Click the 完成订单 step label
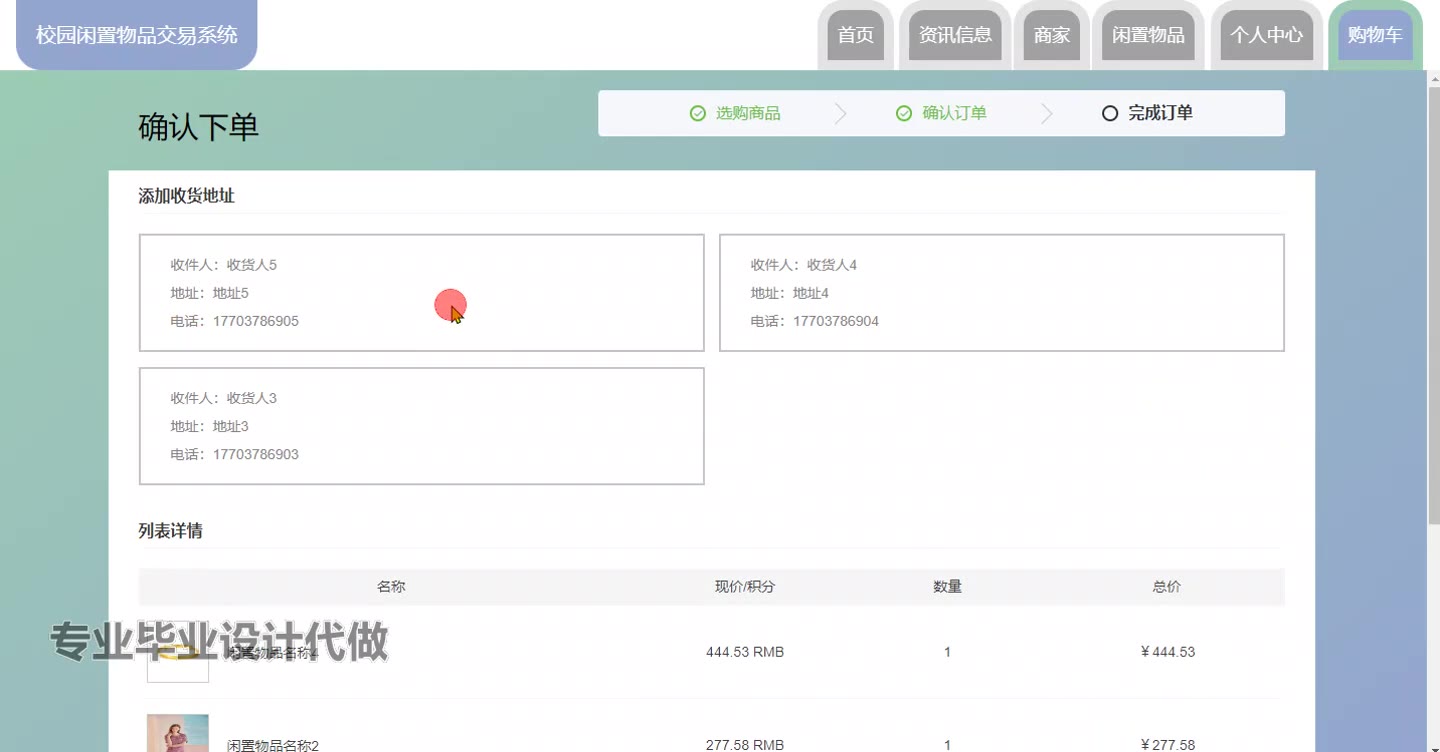This screenshot has height=752, width=1440. pyautogui.click(x=1160, y=113)
